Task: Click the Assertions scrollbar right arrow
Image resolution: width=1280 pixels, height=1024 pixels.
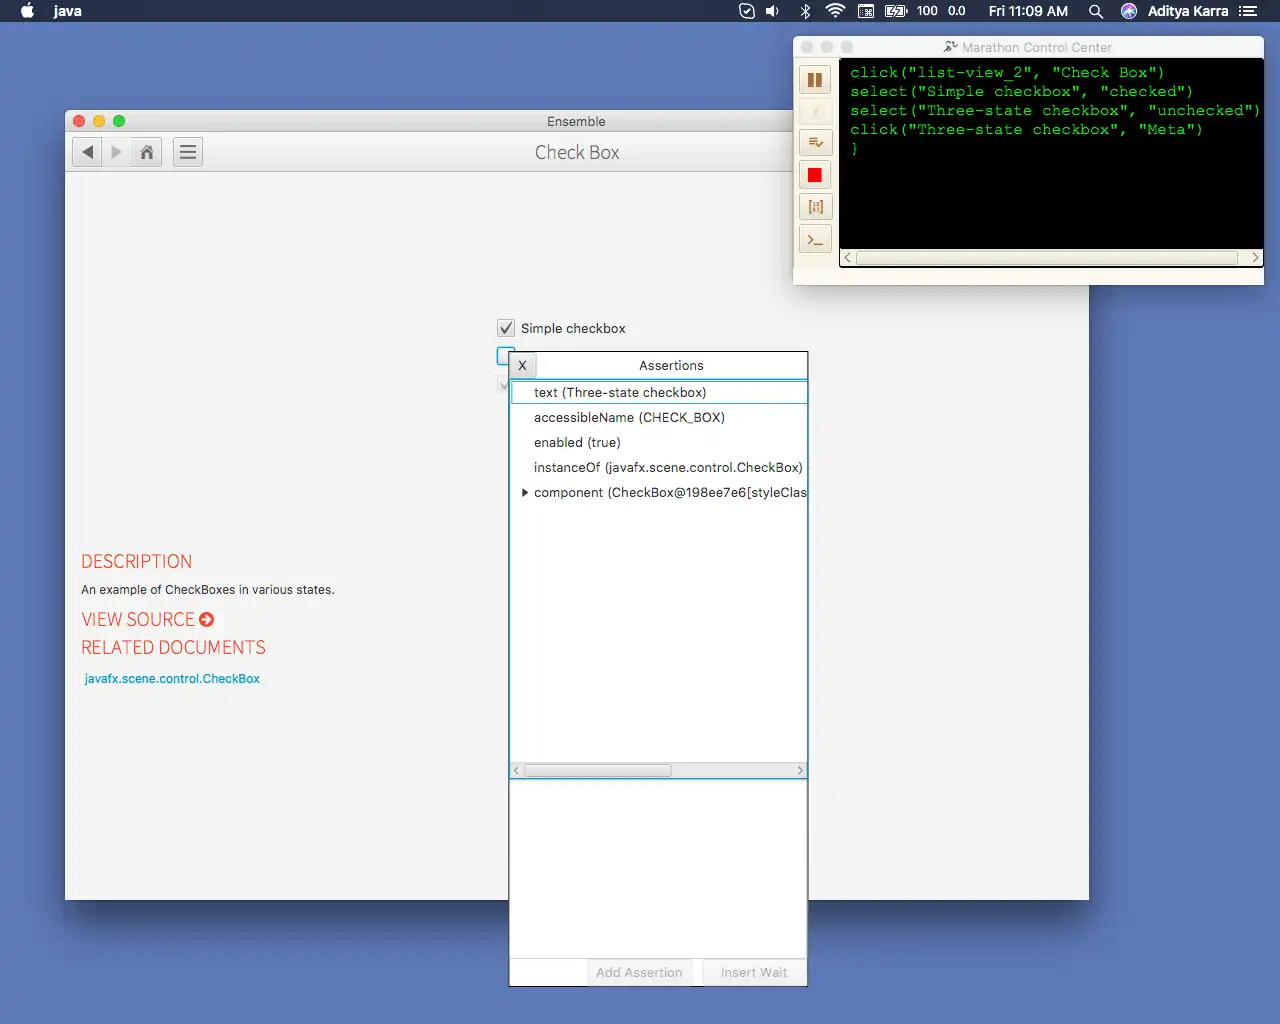Action: tap(800, 770)
